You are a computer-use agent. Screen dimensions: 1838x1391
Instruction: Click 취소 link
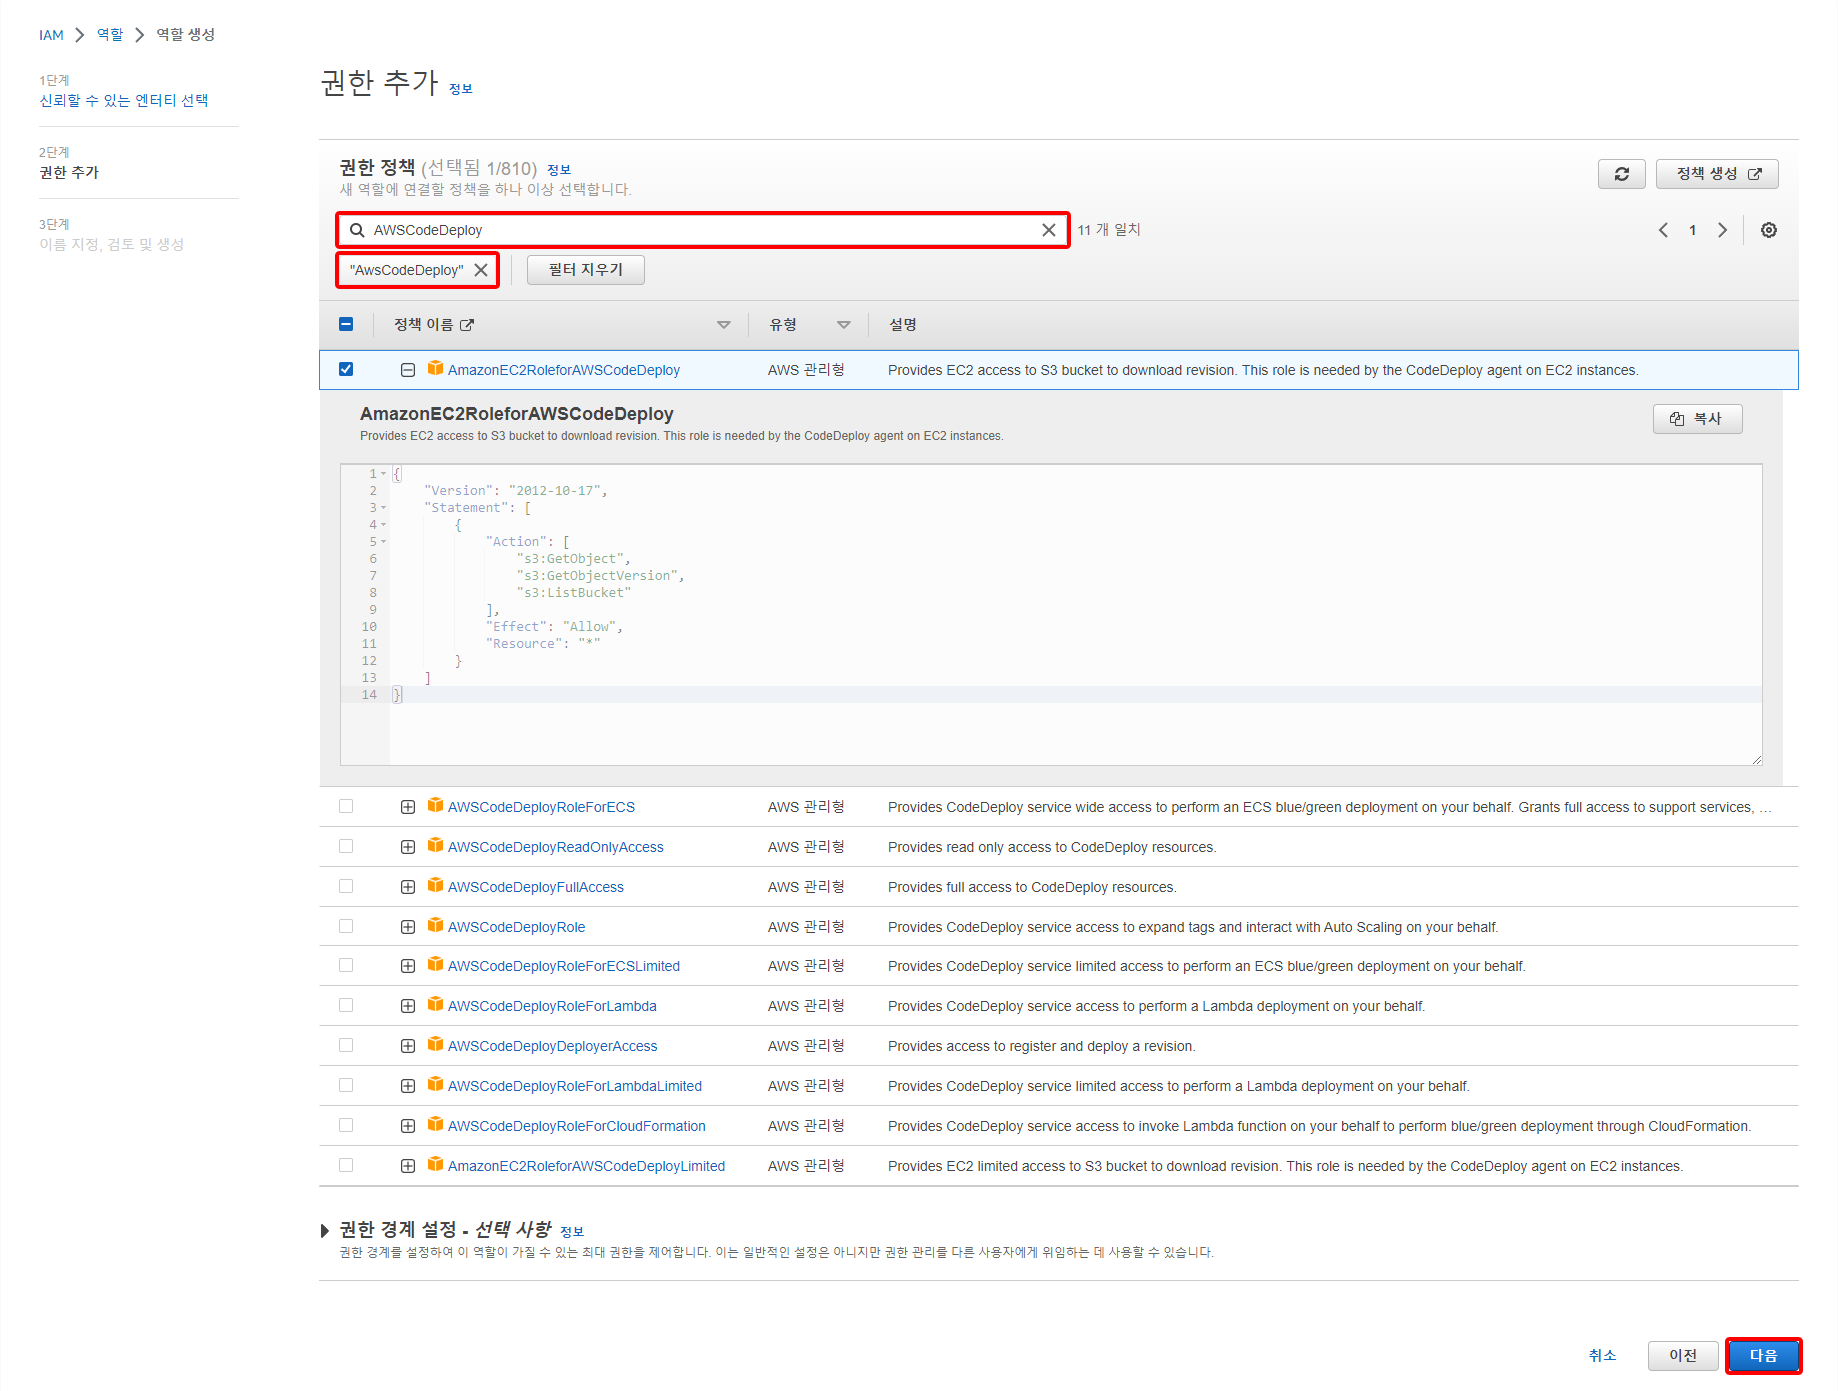[x=1602, y=1356]
